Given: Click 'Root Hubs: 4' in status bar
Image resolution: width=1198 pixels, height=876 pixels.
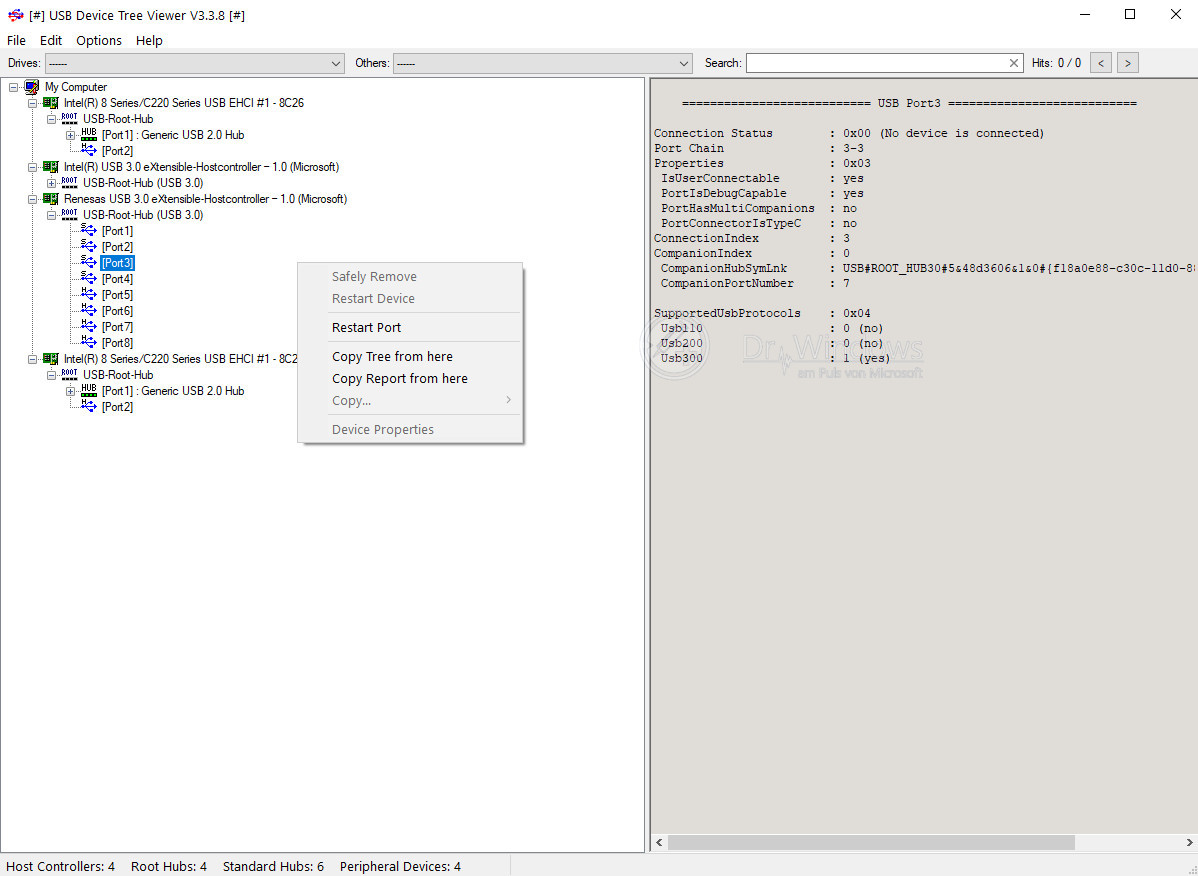Looking at the screenshot, I should point(169,866).
